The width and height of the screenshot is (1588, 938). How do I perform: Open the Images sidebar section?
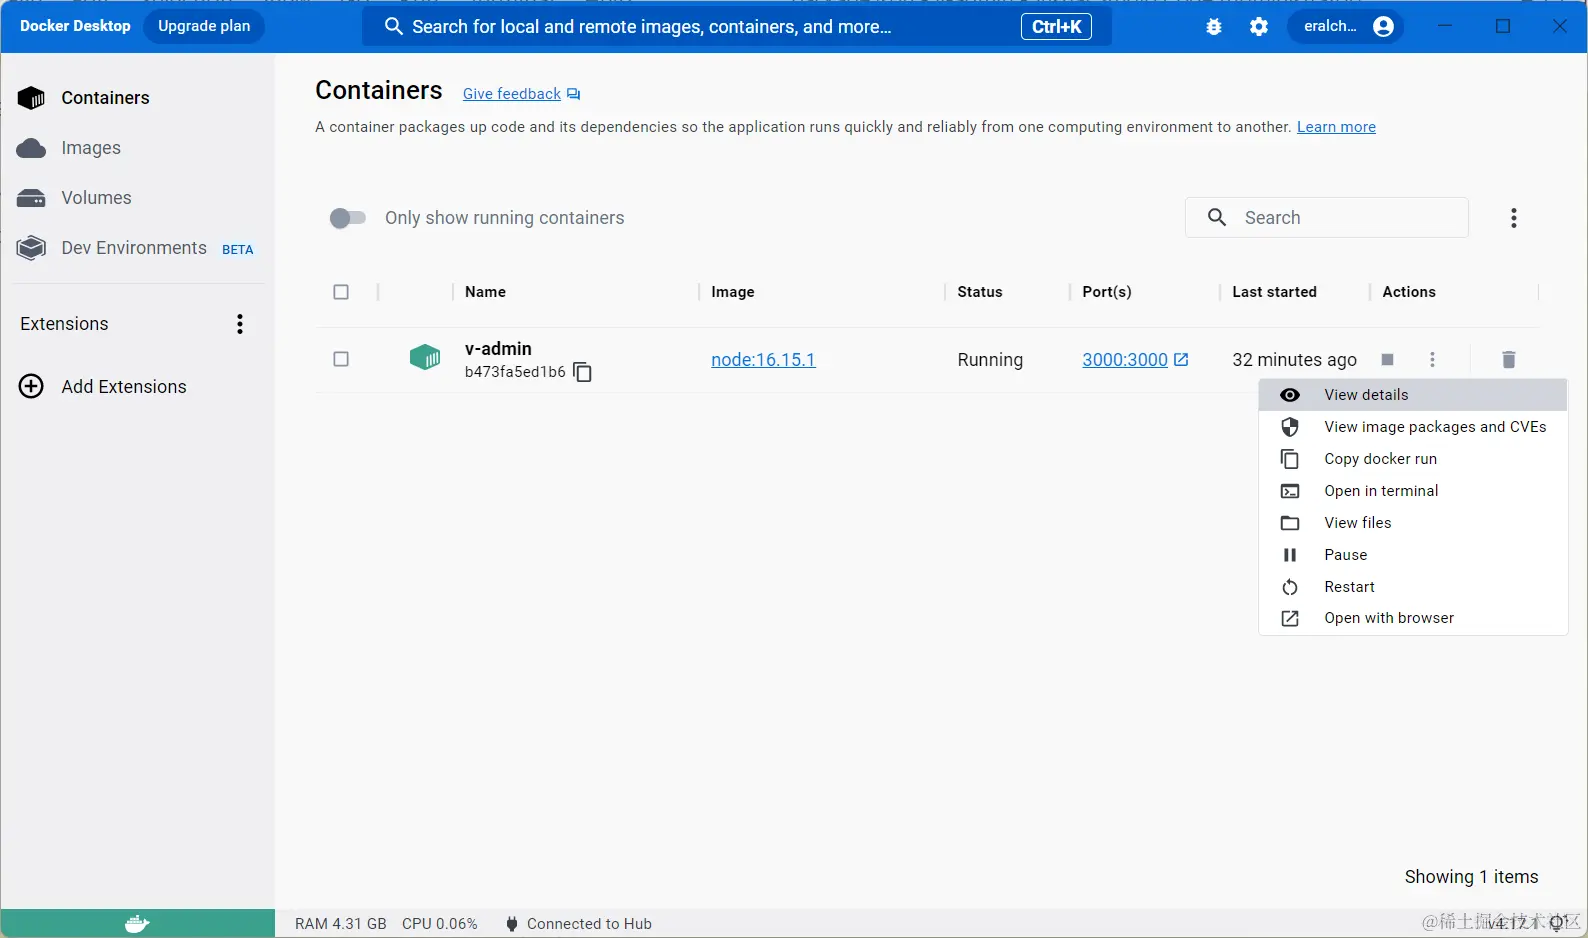[x=91, y=148]
